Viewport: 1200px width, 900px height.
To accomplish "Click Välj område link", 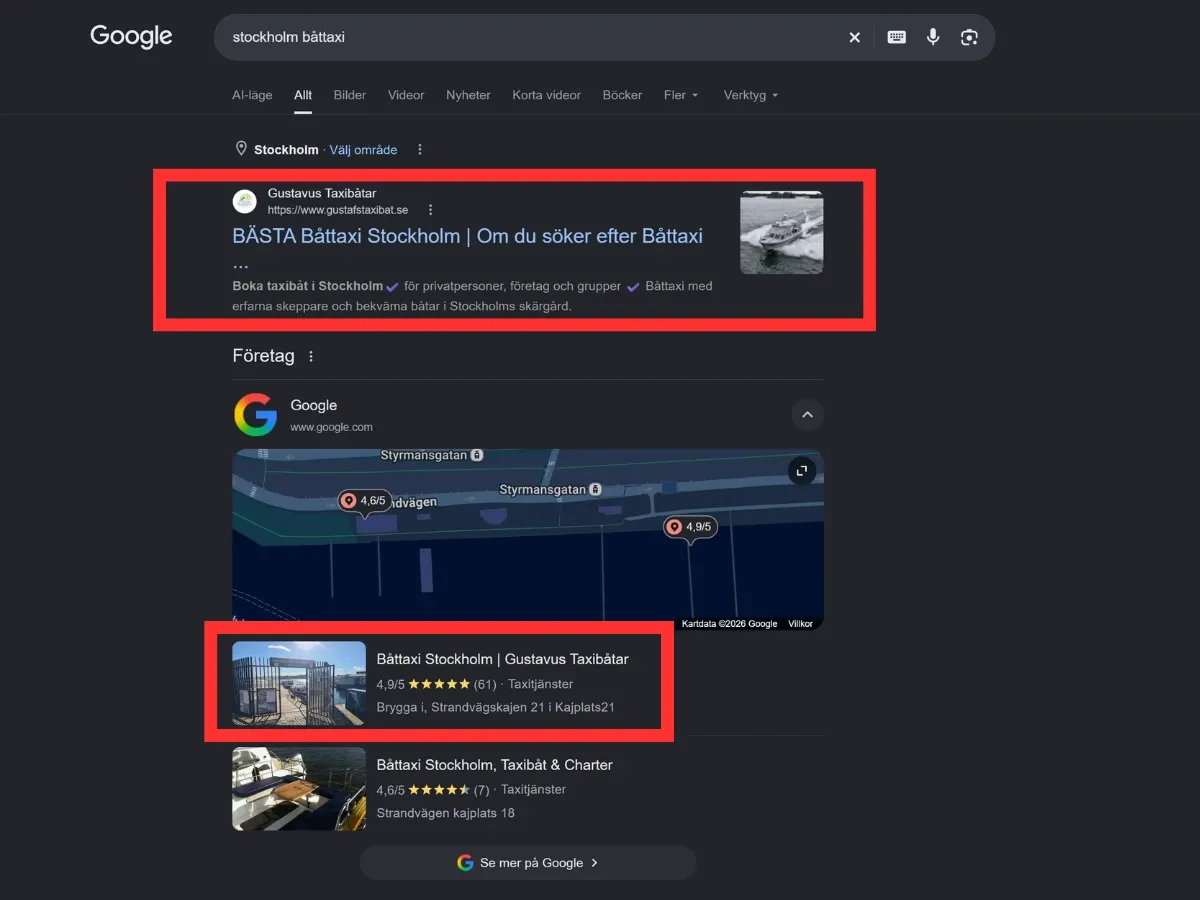I will coord(363,150).
